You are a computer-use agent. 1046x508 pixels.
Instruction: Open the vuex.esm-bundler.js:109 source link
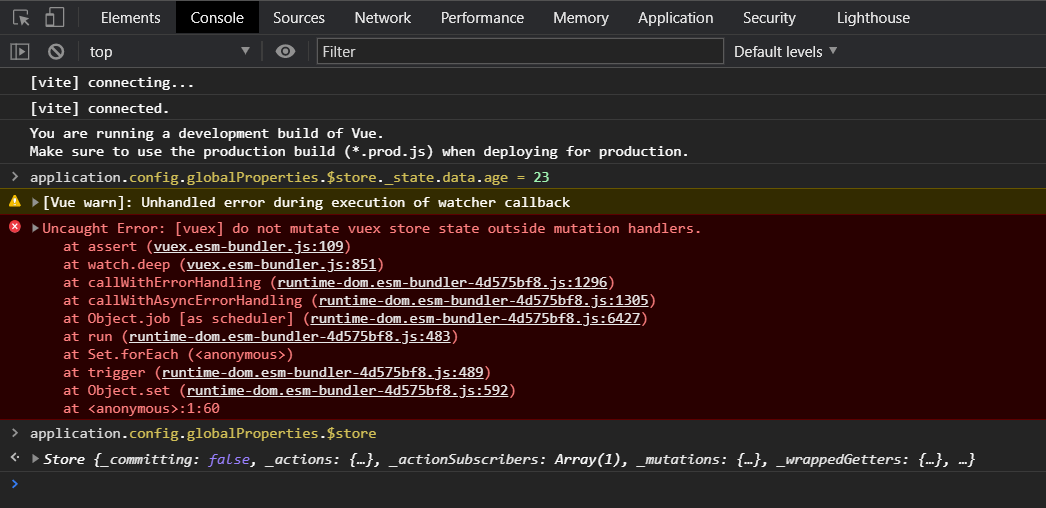[x=250, y=246]
